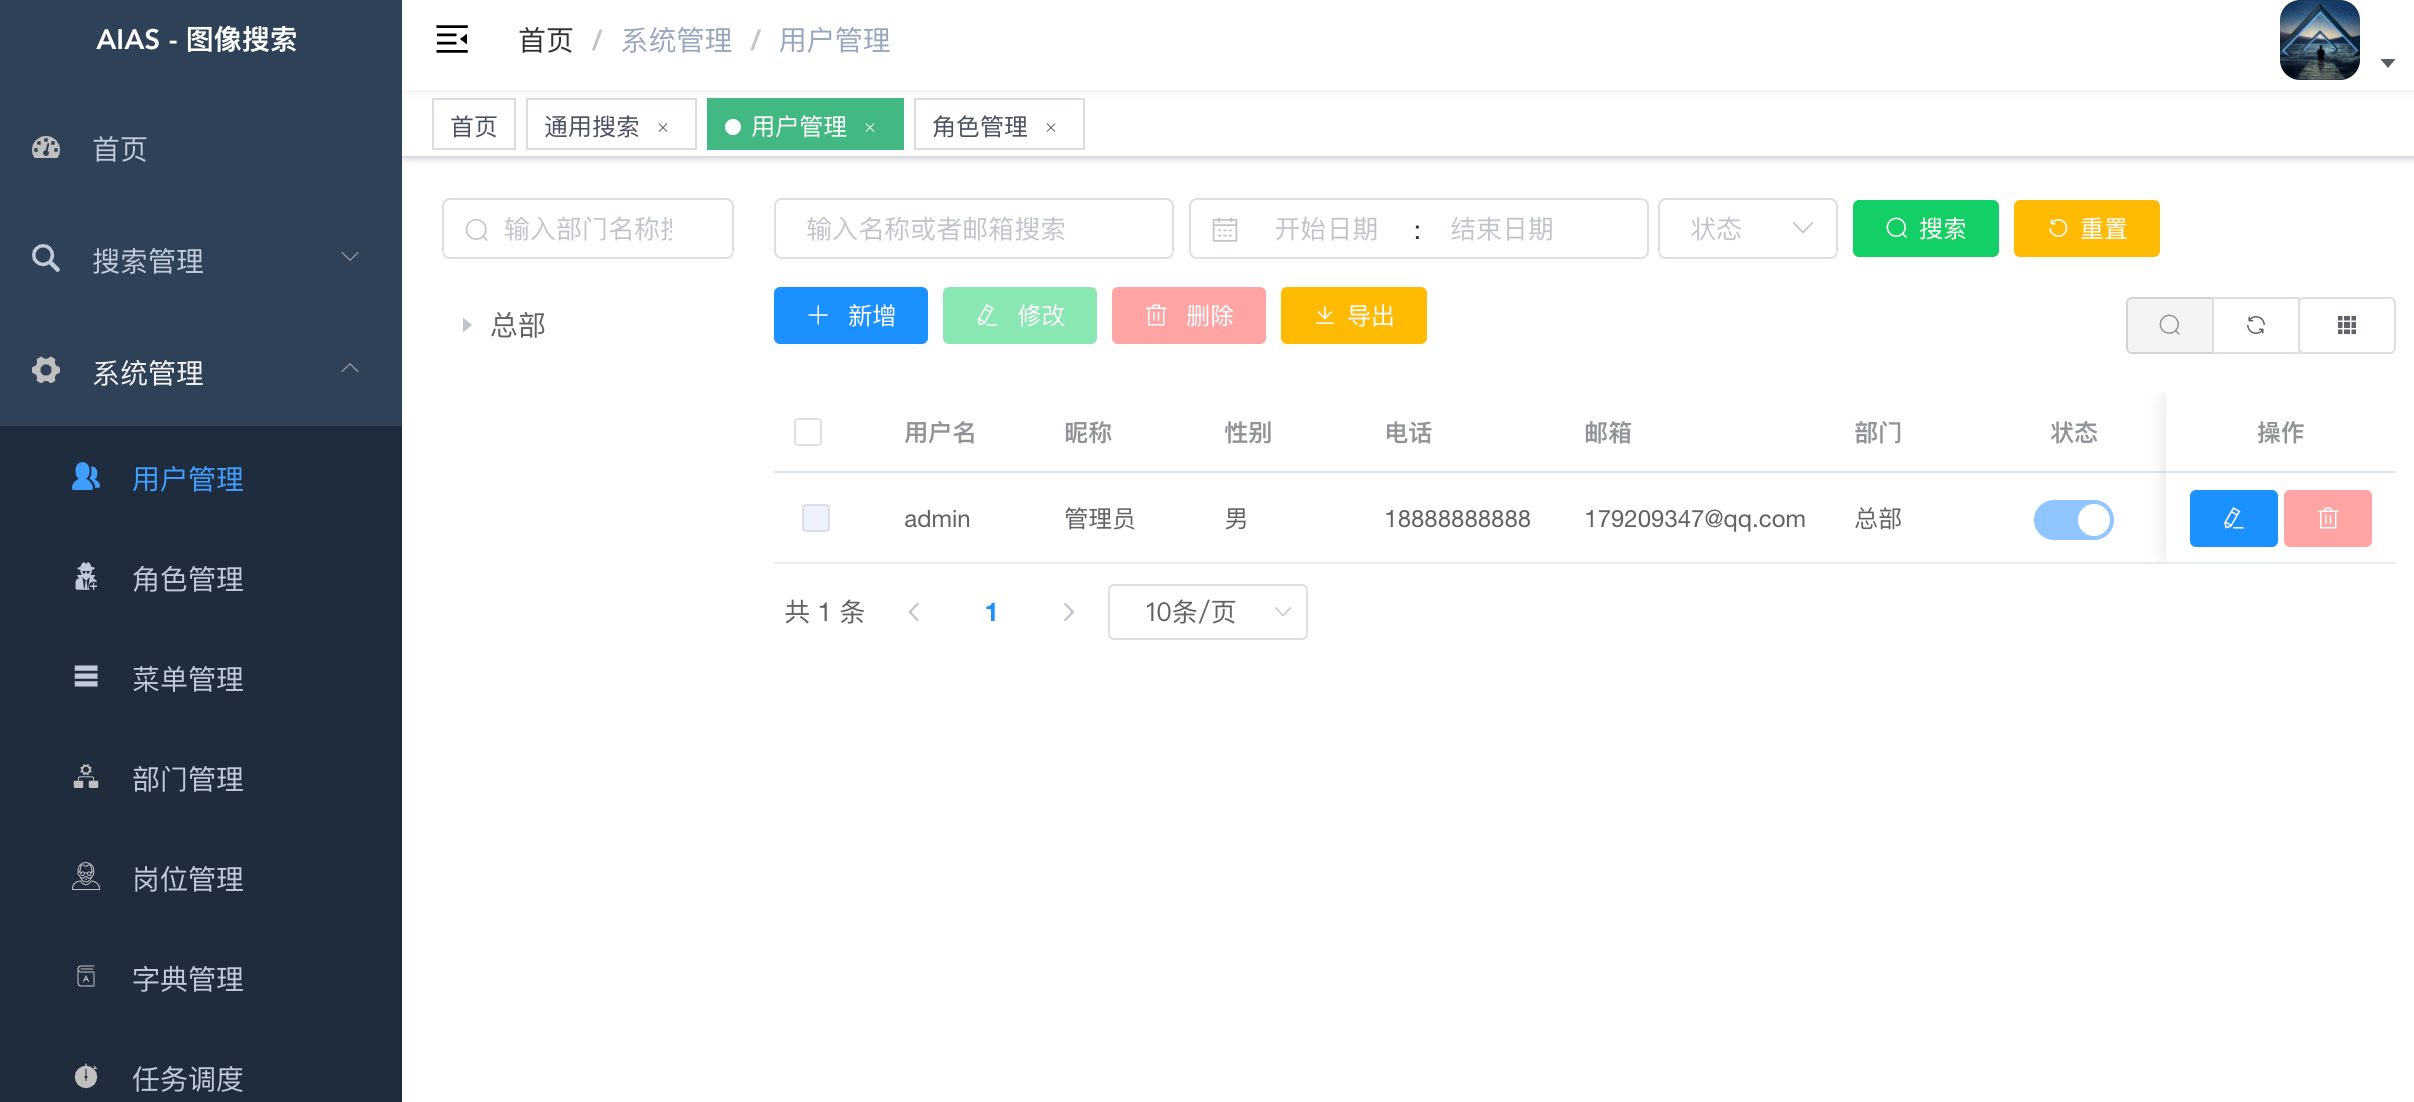Open 菜单管理 in the sidebar
The width and height of the screenshot is (2414, 1102).
point(188,679)
